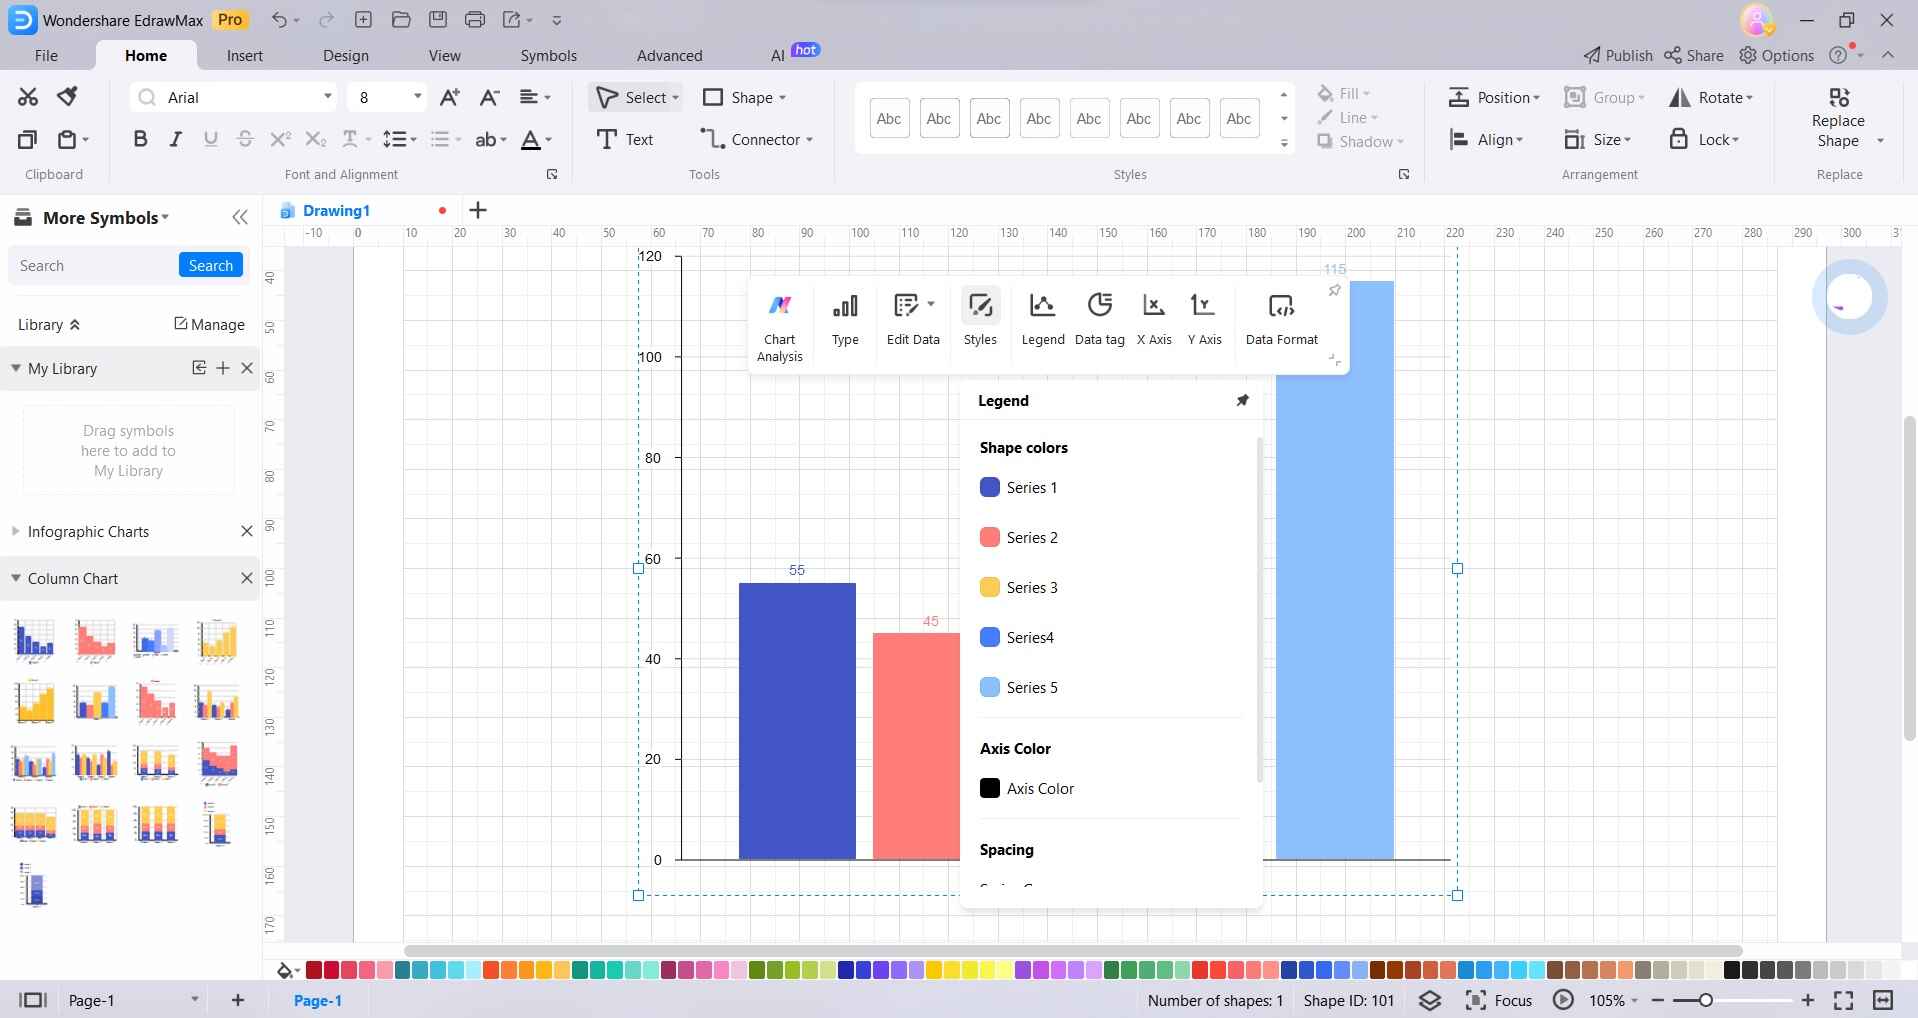Unpin the Legend panel pin toggle

tap(1242, 400)
